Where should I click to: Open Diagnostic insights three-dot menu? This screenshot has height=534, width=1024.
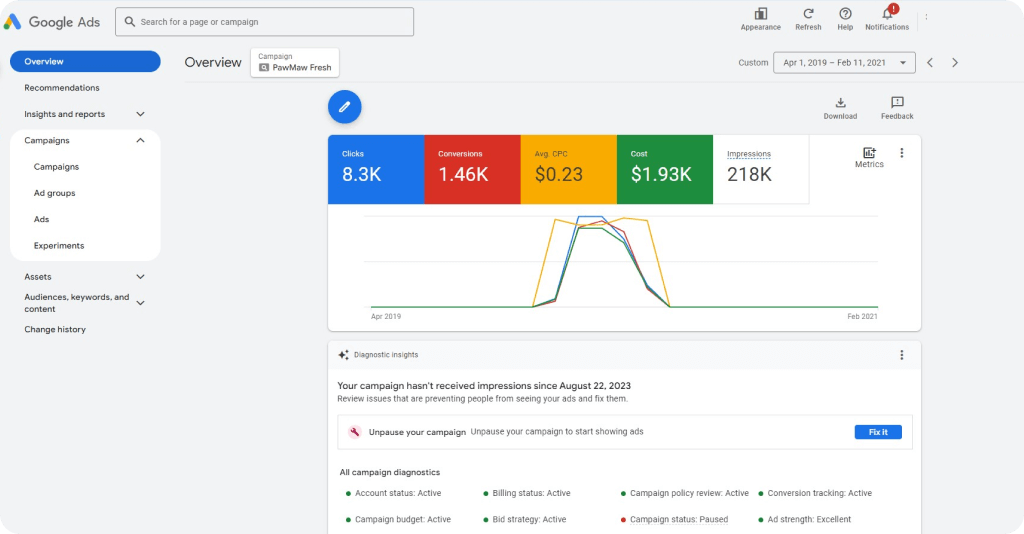pyautogui.click(x=902, y=355)
